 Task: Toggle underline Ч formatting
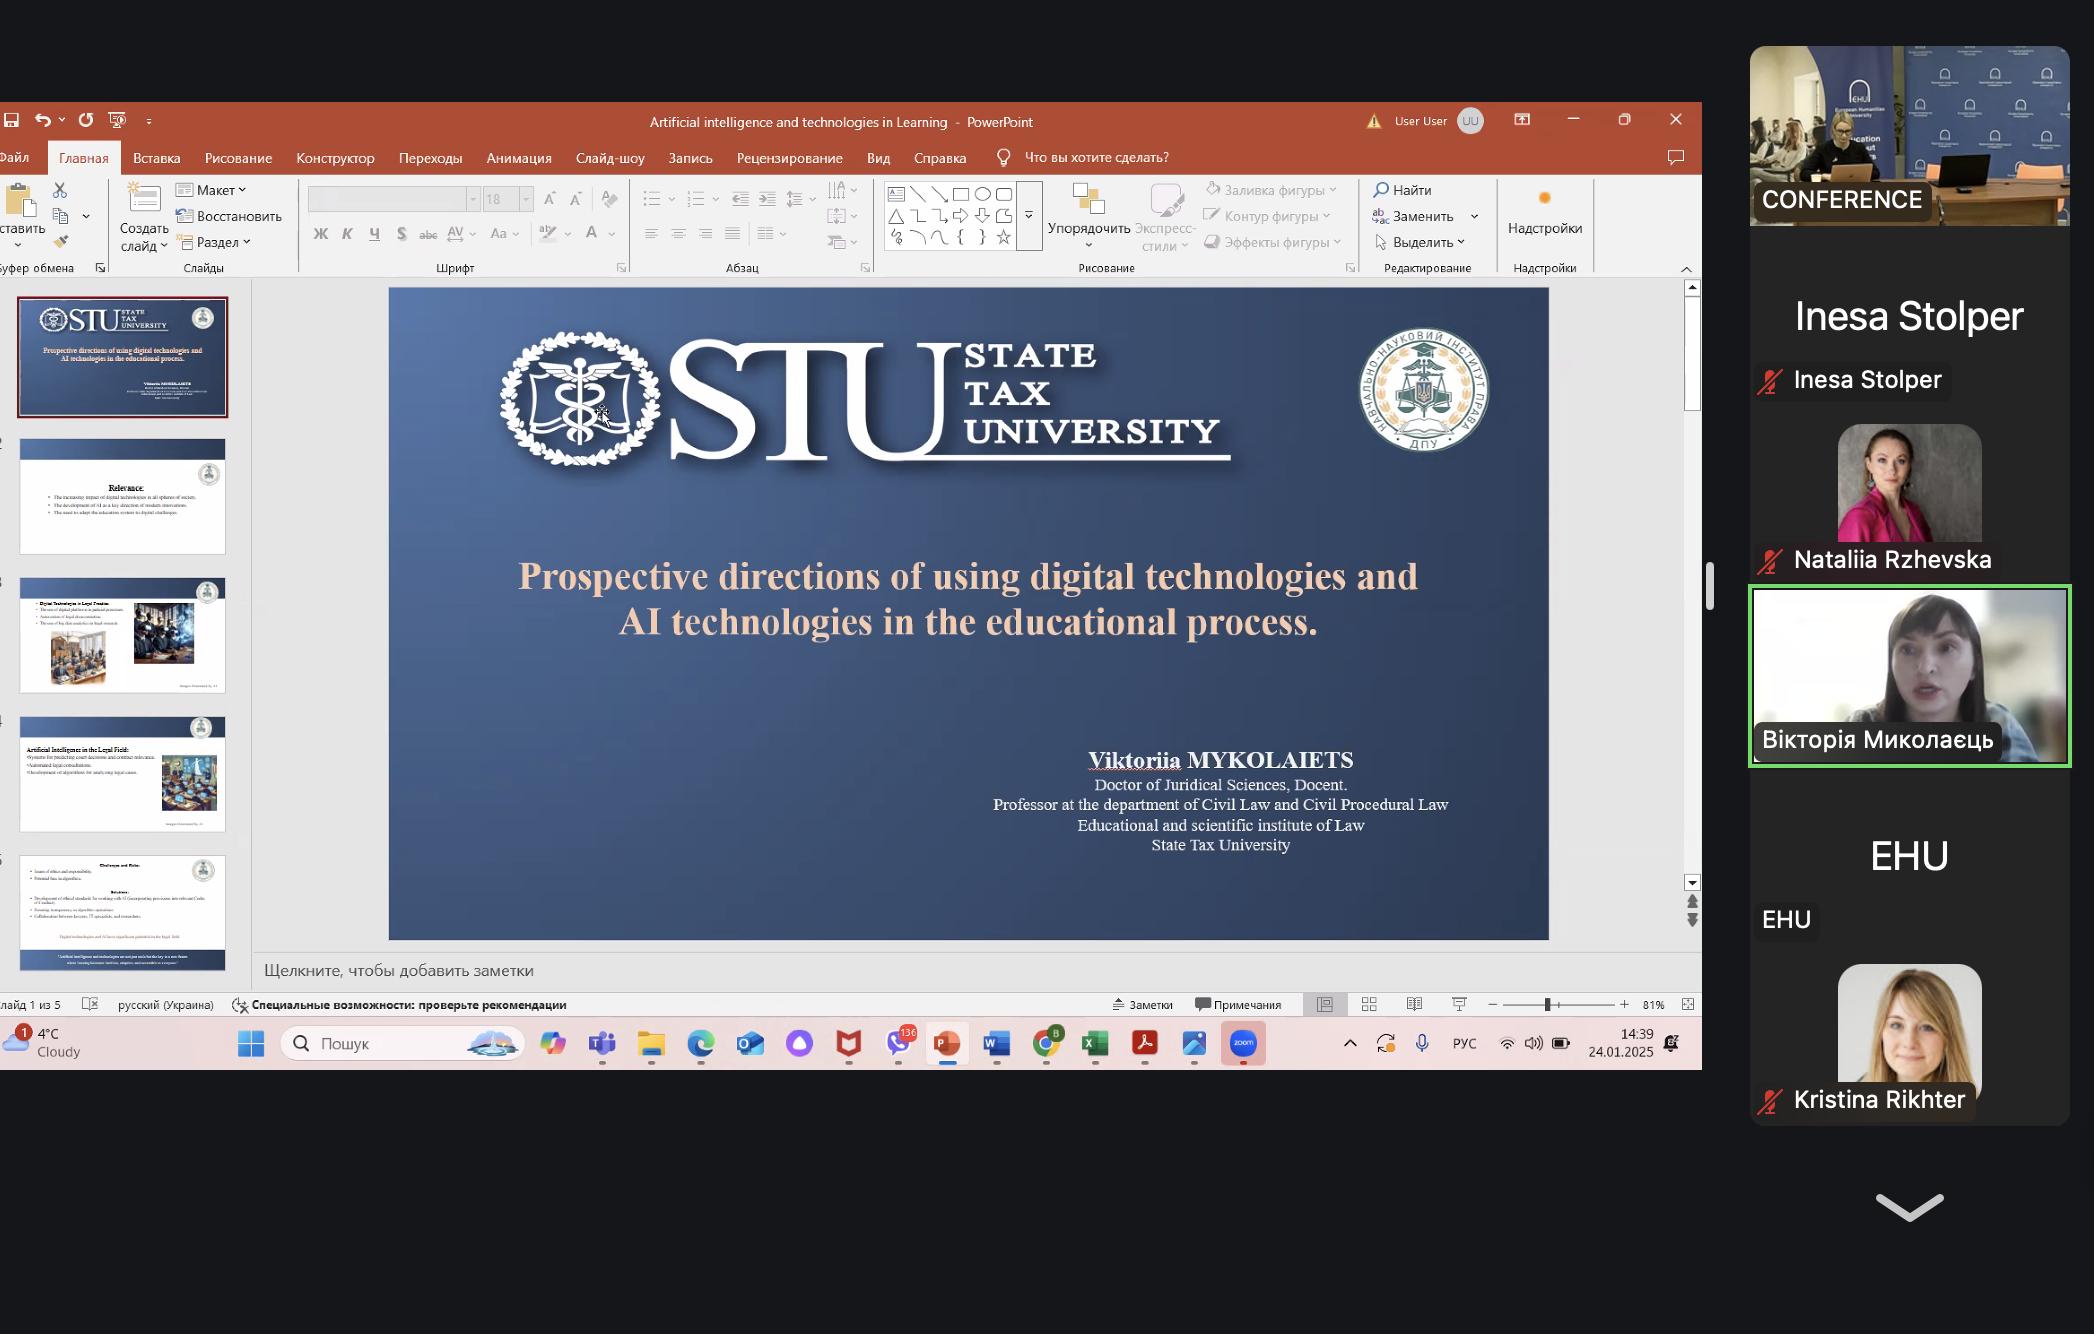374,234
